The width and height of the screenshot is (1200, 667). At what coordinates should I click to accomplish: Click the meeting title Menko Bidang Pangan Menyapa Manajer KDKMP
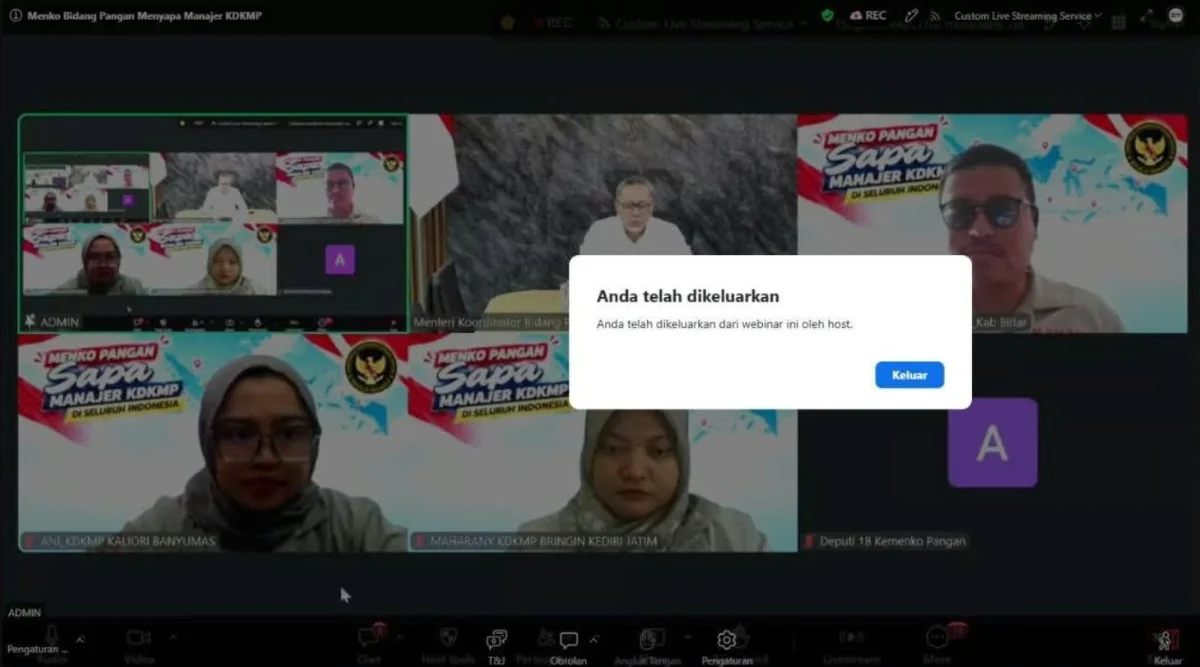[145, 16]
